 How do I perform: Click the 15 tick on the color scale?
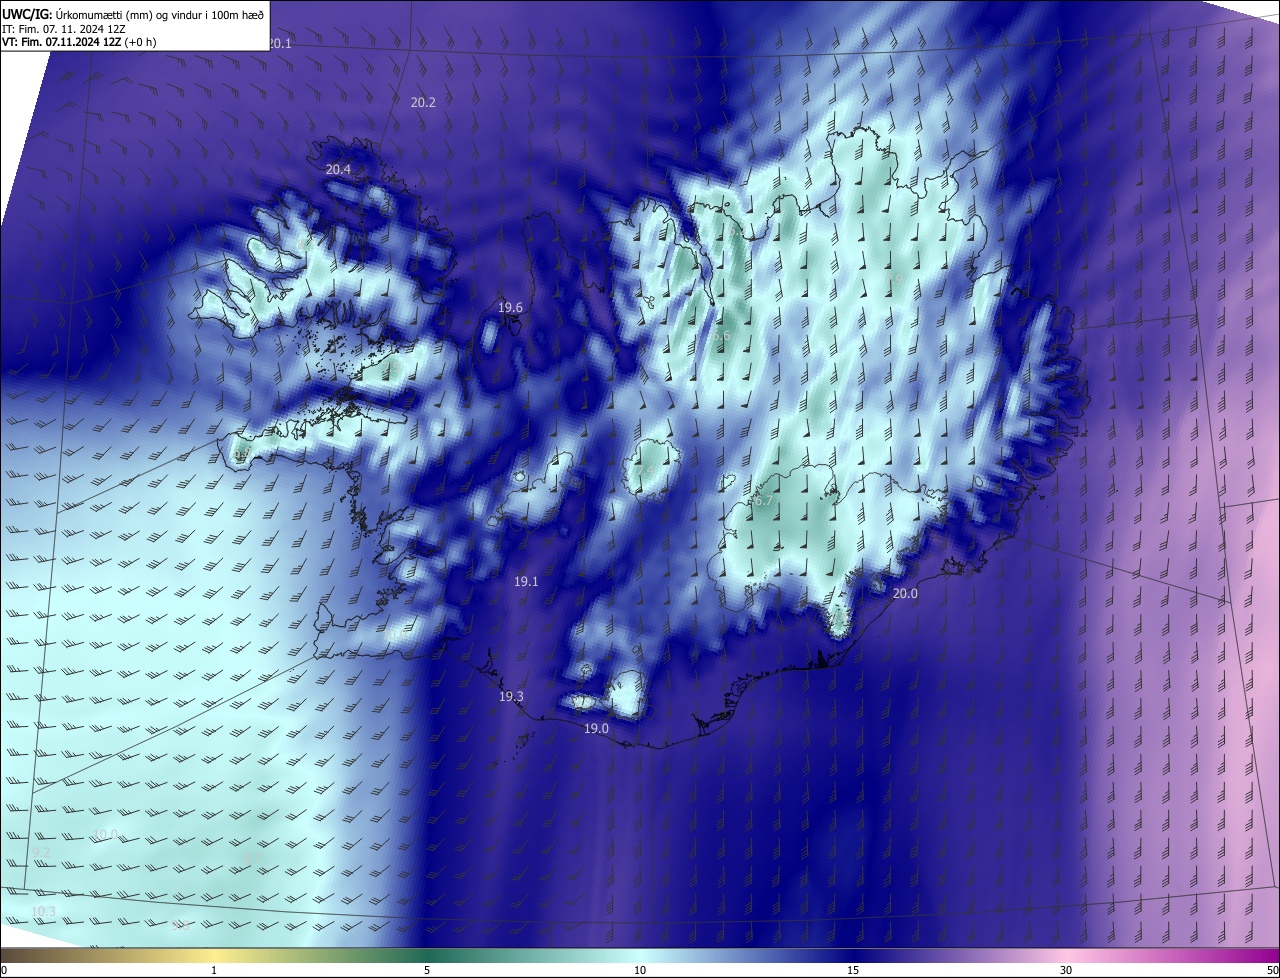point(853,971)
